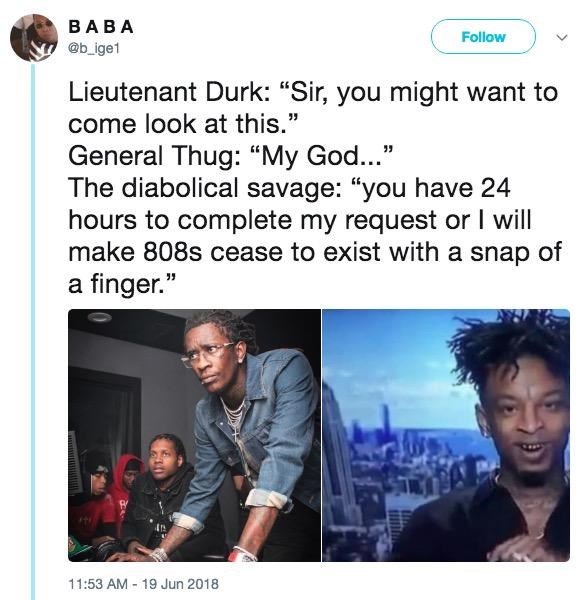Click the 'diabolical savage' text line
This screenshot has height=600, width=585.
click(289, 188)
